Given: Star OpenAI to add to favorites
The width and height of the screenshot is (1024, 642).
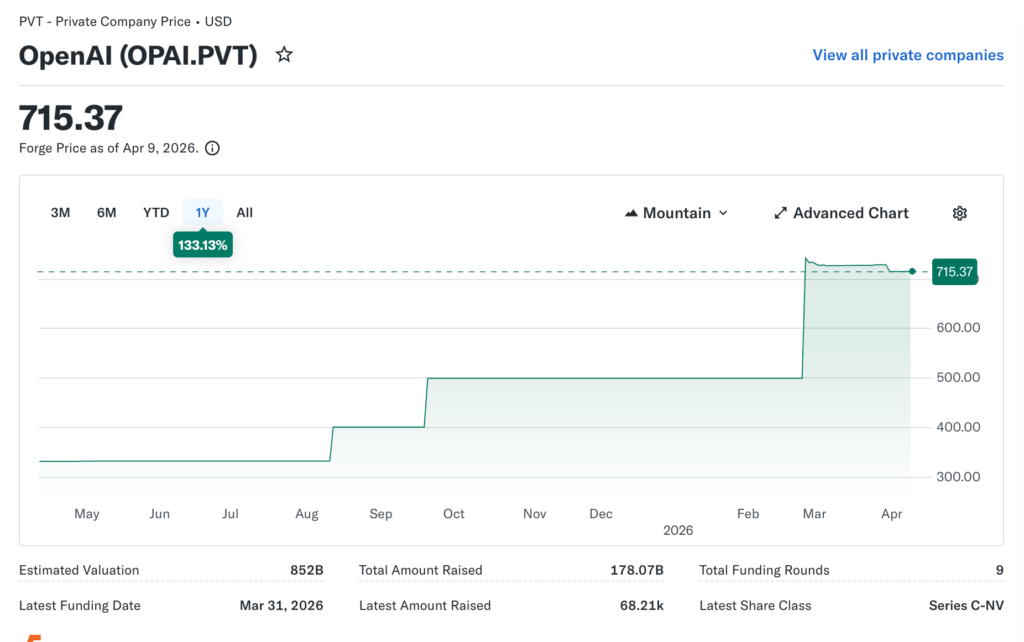Looking at the screenshot, I should pos(284,55).
